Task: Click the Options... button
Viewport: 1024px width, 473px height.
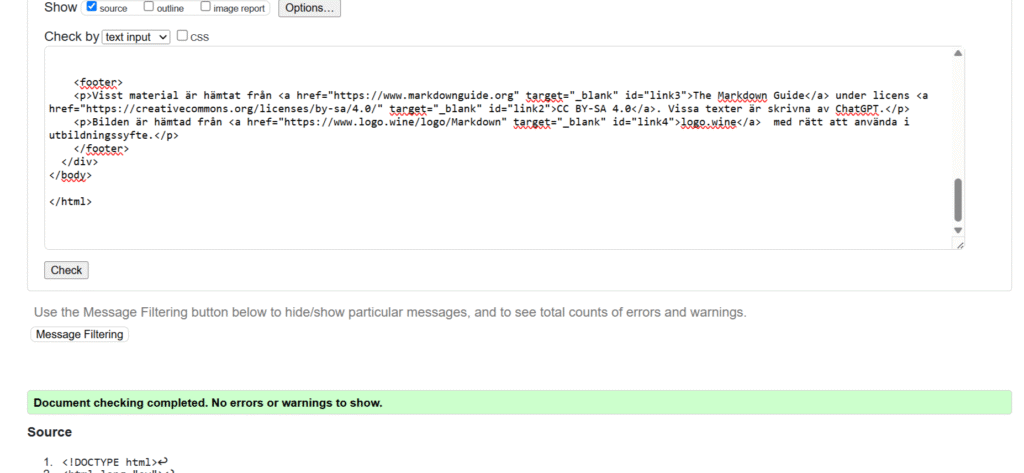Action: 309,8
